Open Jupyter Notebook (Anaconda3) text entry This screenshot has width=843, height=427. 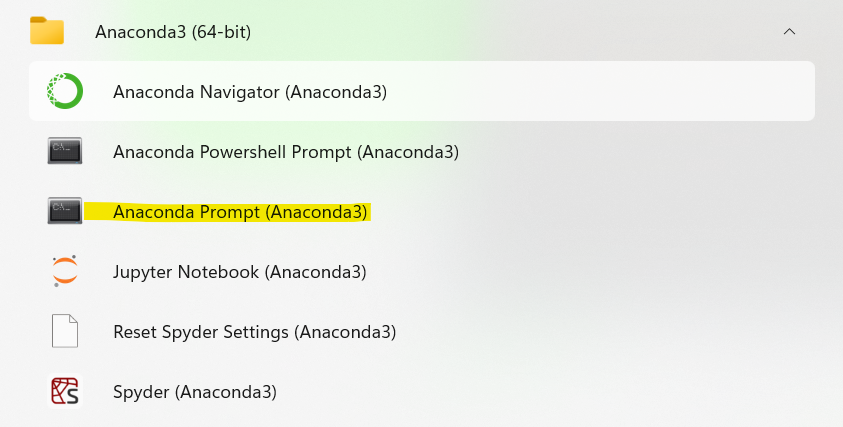click(240, 272)
